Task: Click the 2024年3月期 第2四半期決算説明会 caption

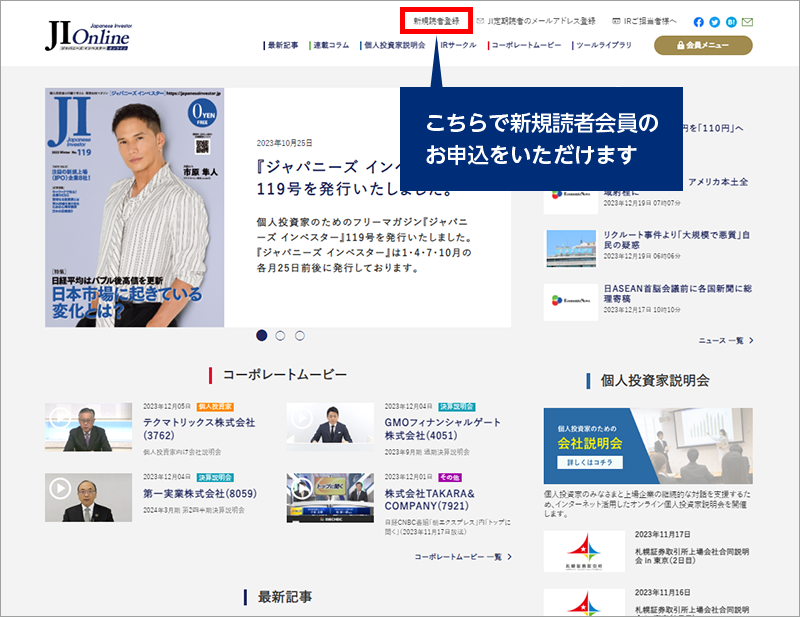Action: point(194,510)
